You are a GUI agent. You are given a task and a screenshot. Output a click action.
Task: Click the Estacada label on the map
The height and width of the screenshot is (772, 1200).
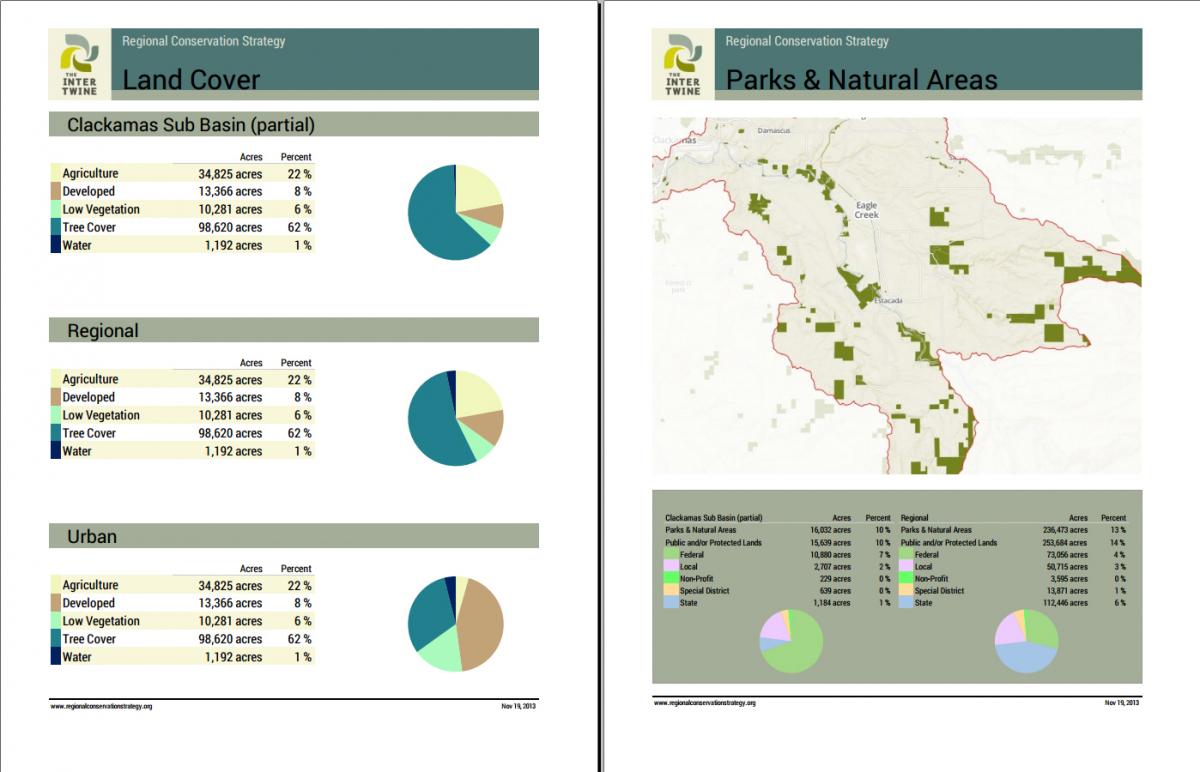[888, 300]
